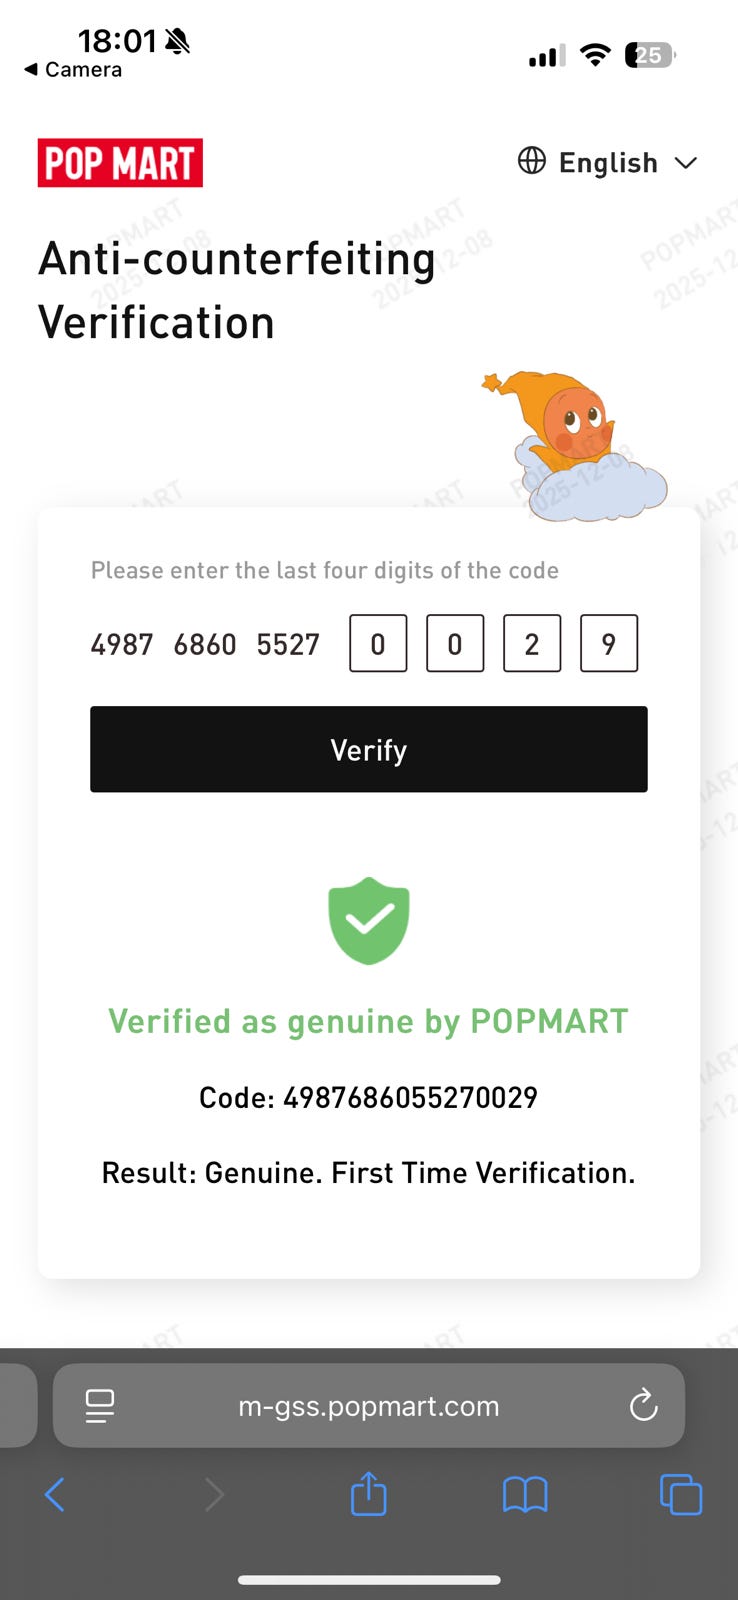Tap the black Verify button

pyautogui.click(x=369, y=750)
